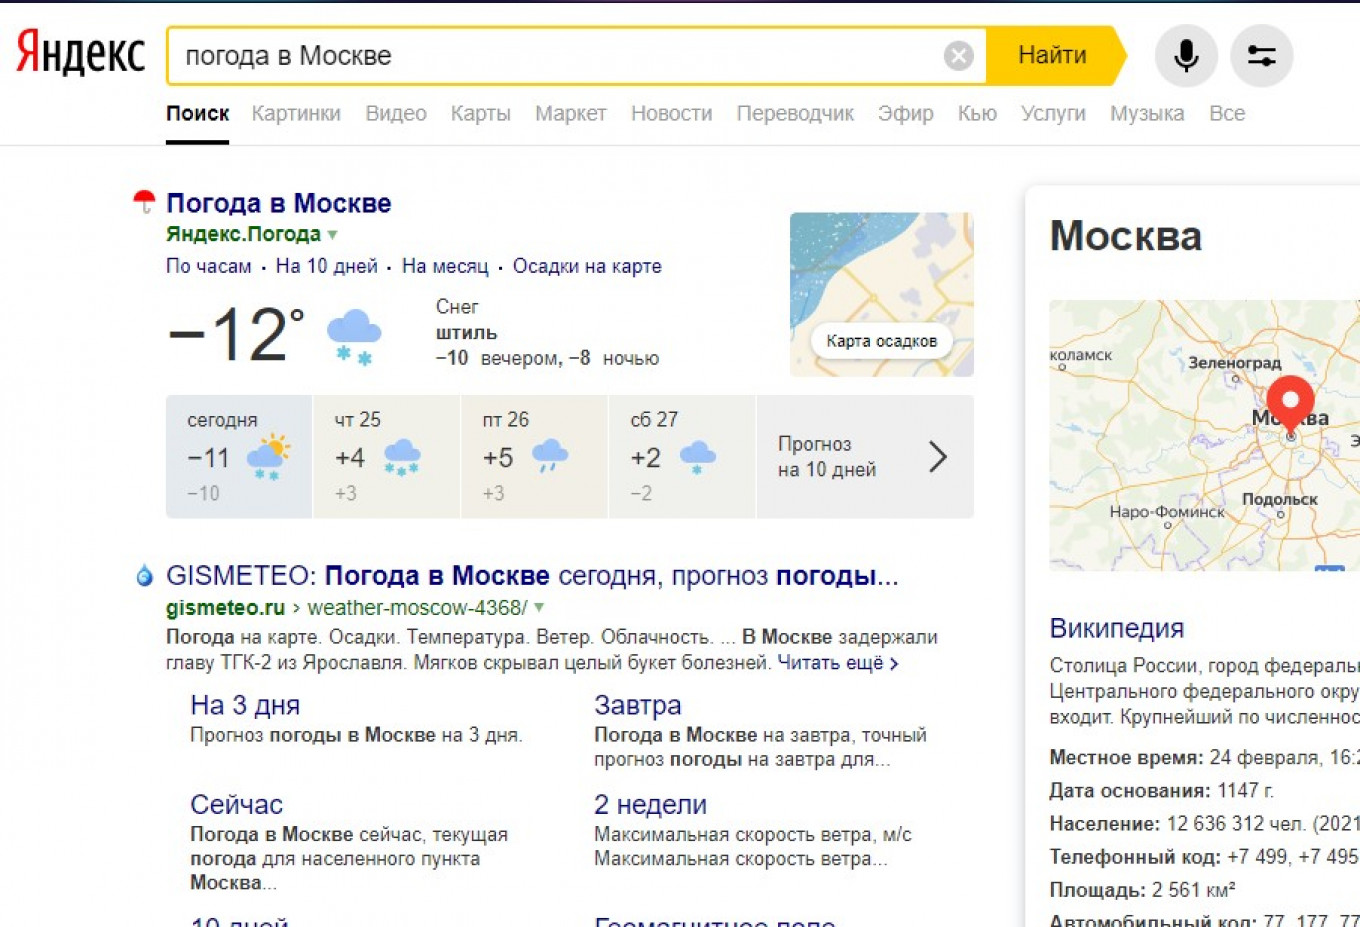Click the Наро-Фоминск label on the map
Screen dimensions: 1360x927
click(1167, 512)
